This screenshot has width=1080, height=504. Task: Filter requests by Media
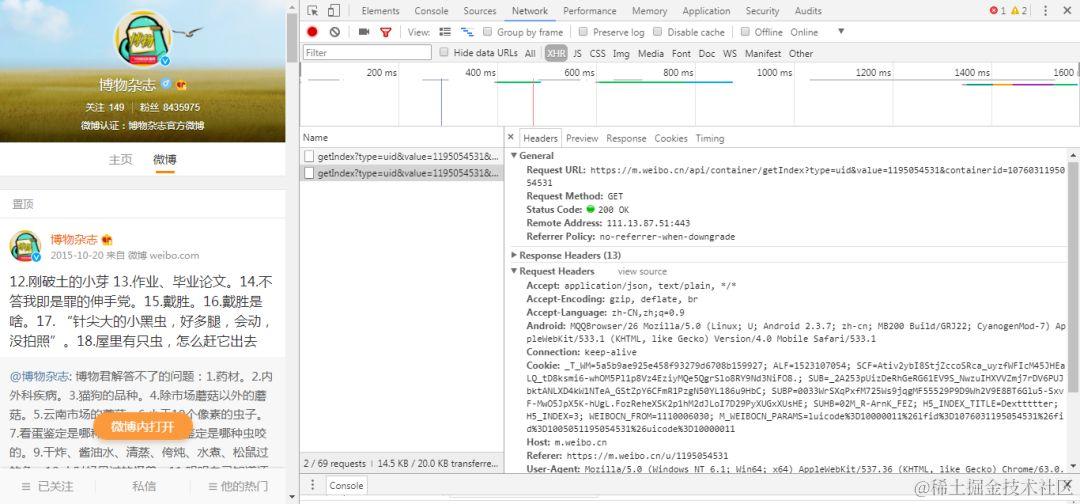[651, 53]
